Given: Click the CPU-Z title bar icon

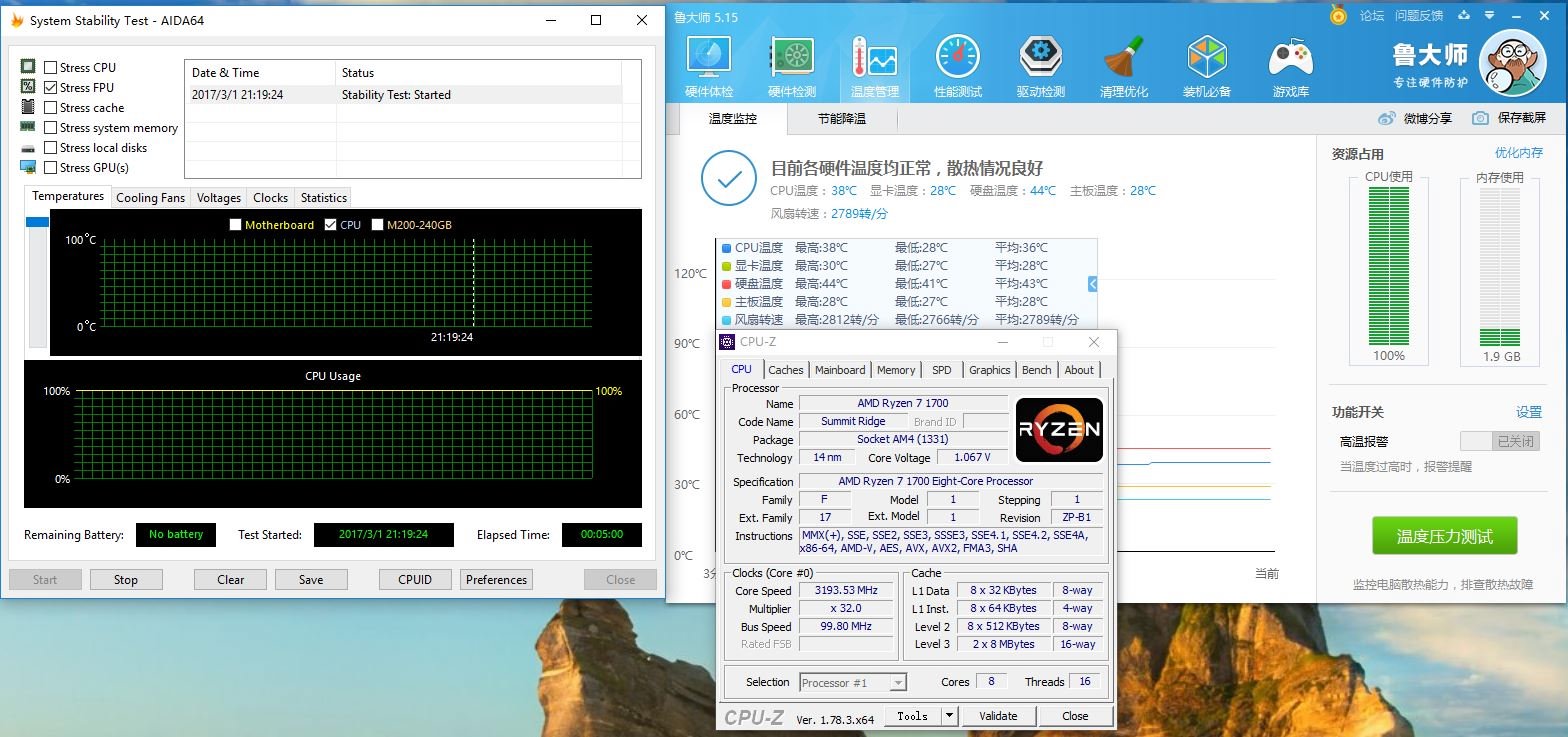Looking at the screenshot, I should pos(728,342).
